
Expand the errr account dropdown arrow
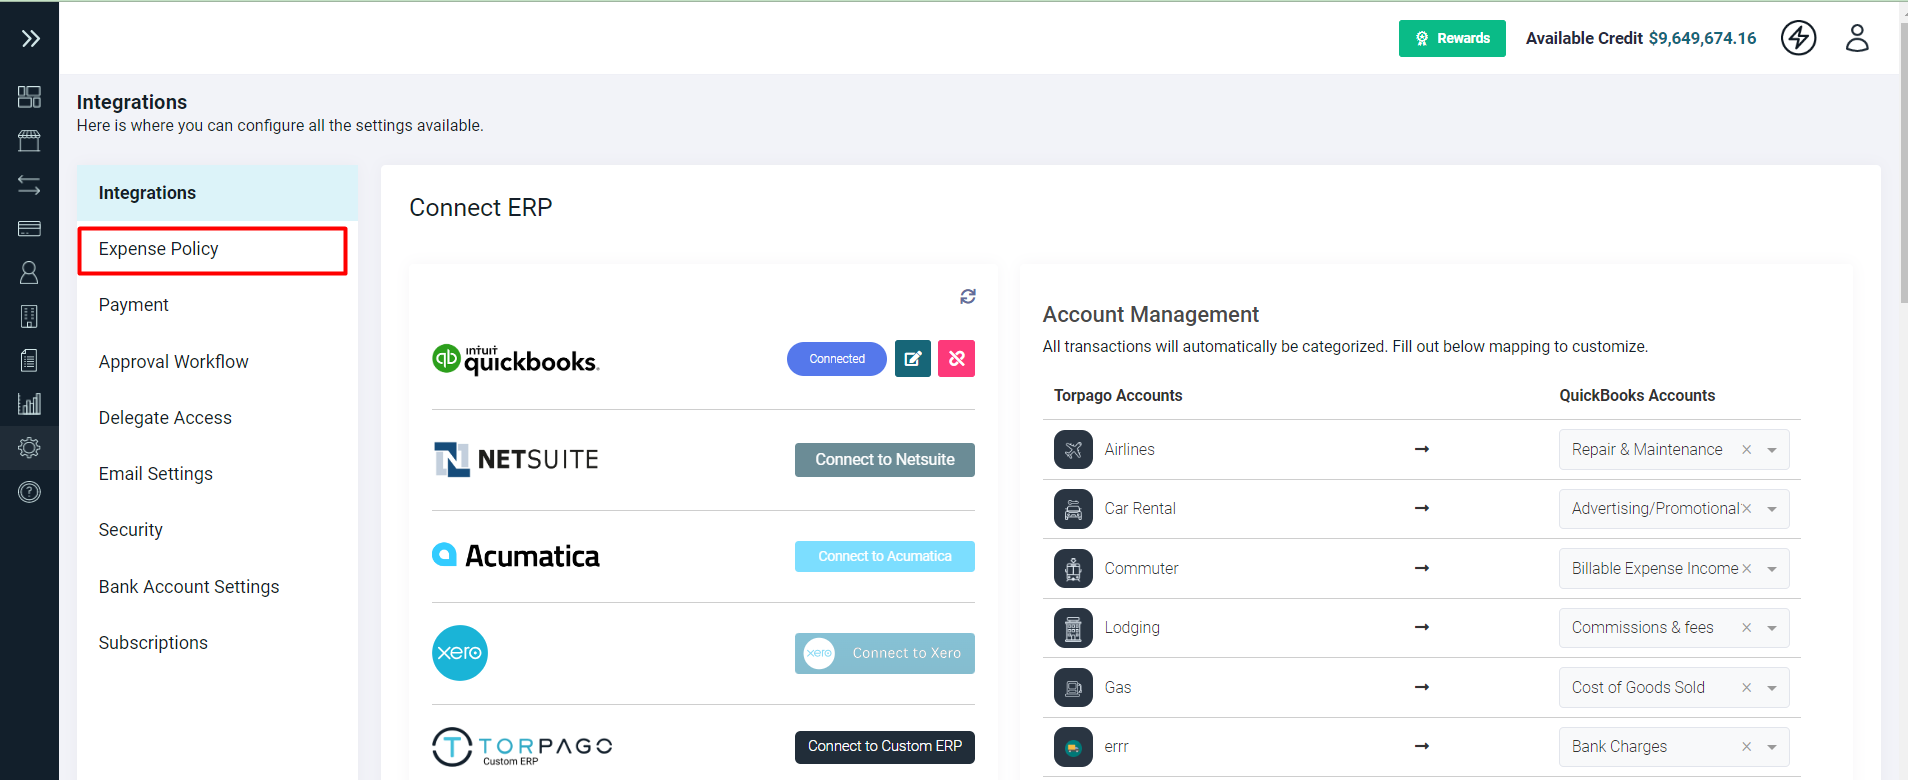tap(1772, 747)
